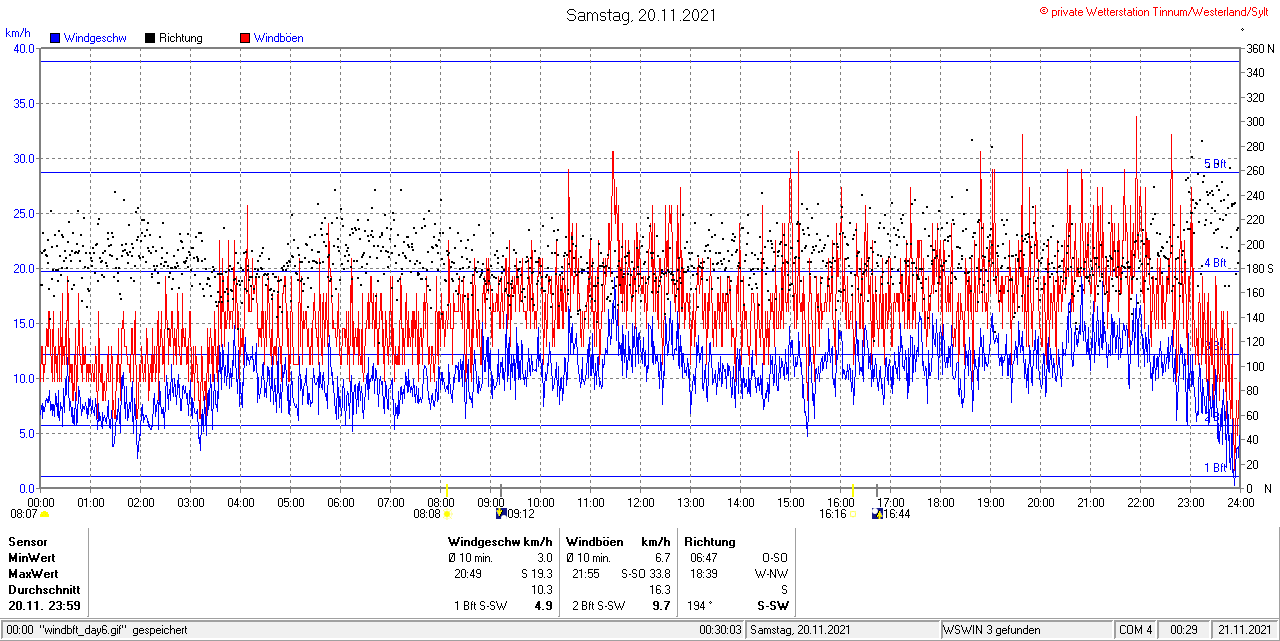The image size is (1280, 641).
Task: Click the average wind speed 10.3
Action: (542, 590)
